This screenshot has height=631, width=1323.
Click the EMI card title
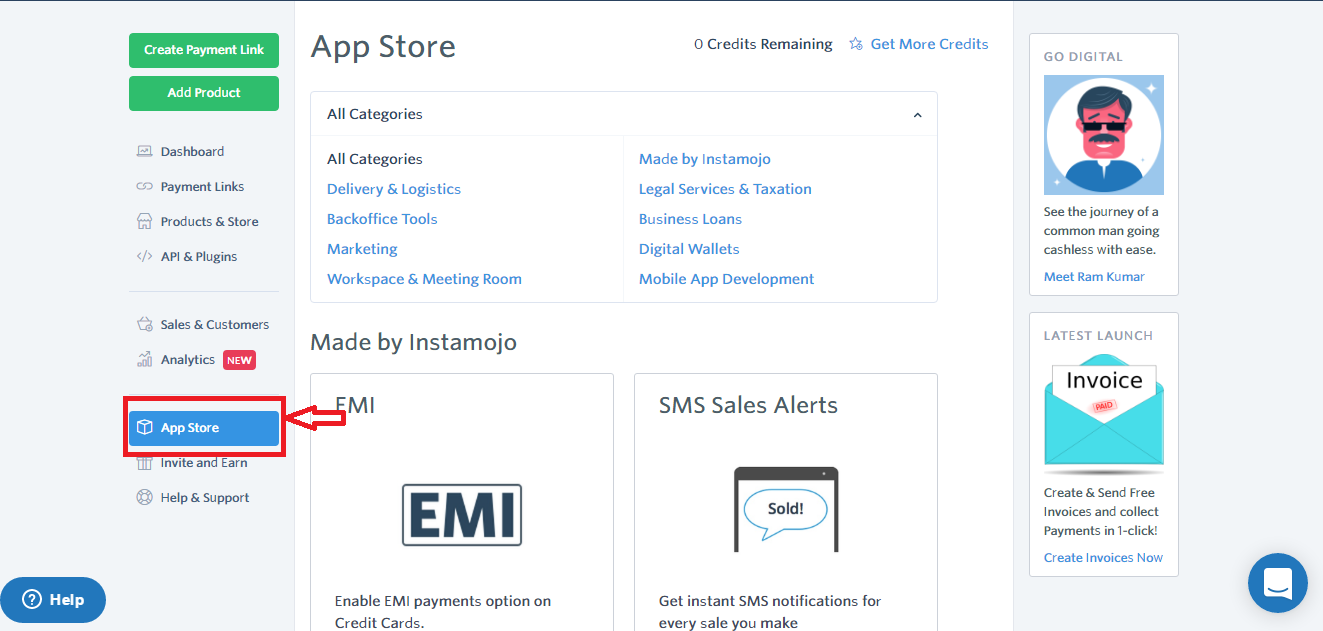[355, 405]
